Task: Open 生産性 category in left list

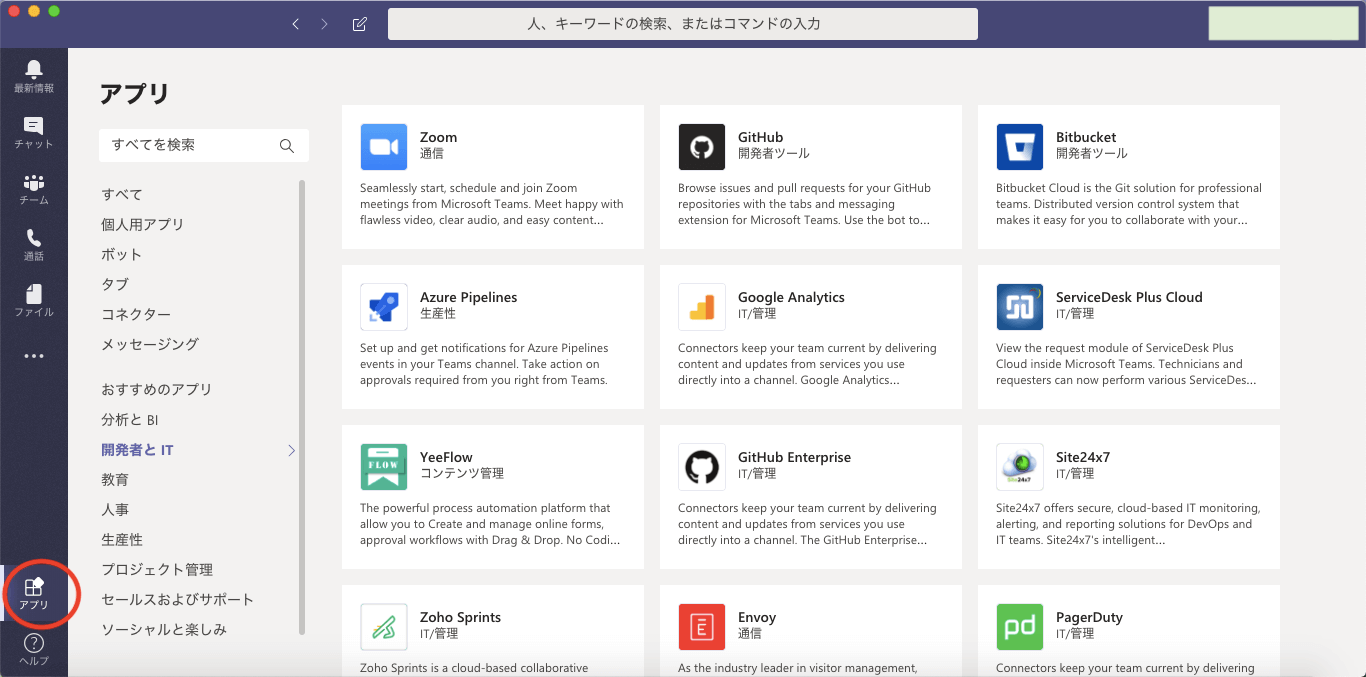Action: [x=122, y=540]
